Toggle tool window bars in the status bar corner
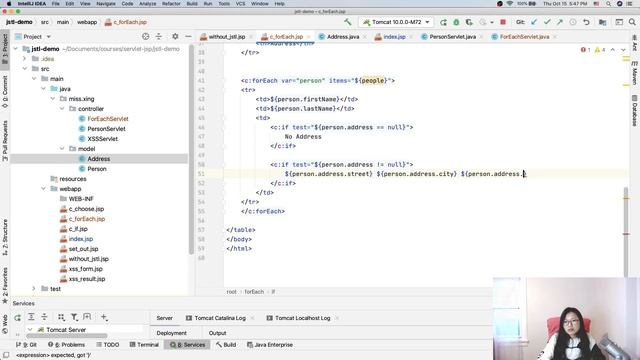This screenshot has height=360, width=640. point(6,355)
